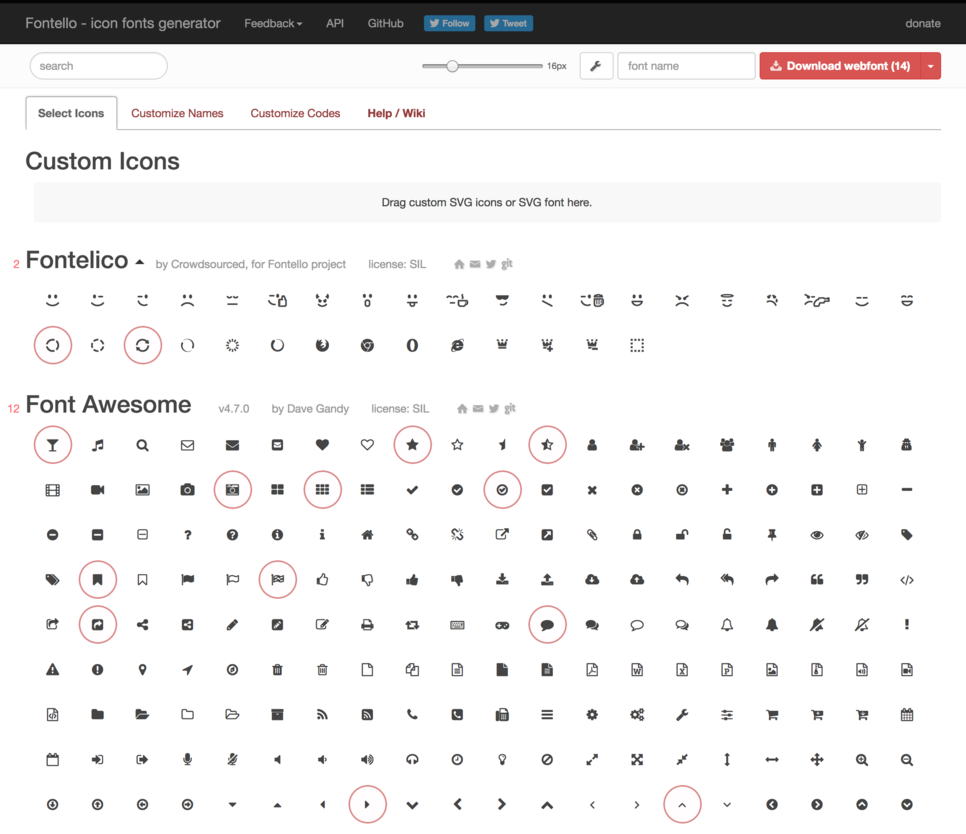Select the film strip icon
The height and width of the screenshot is (834, 966).
52,490
